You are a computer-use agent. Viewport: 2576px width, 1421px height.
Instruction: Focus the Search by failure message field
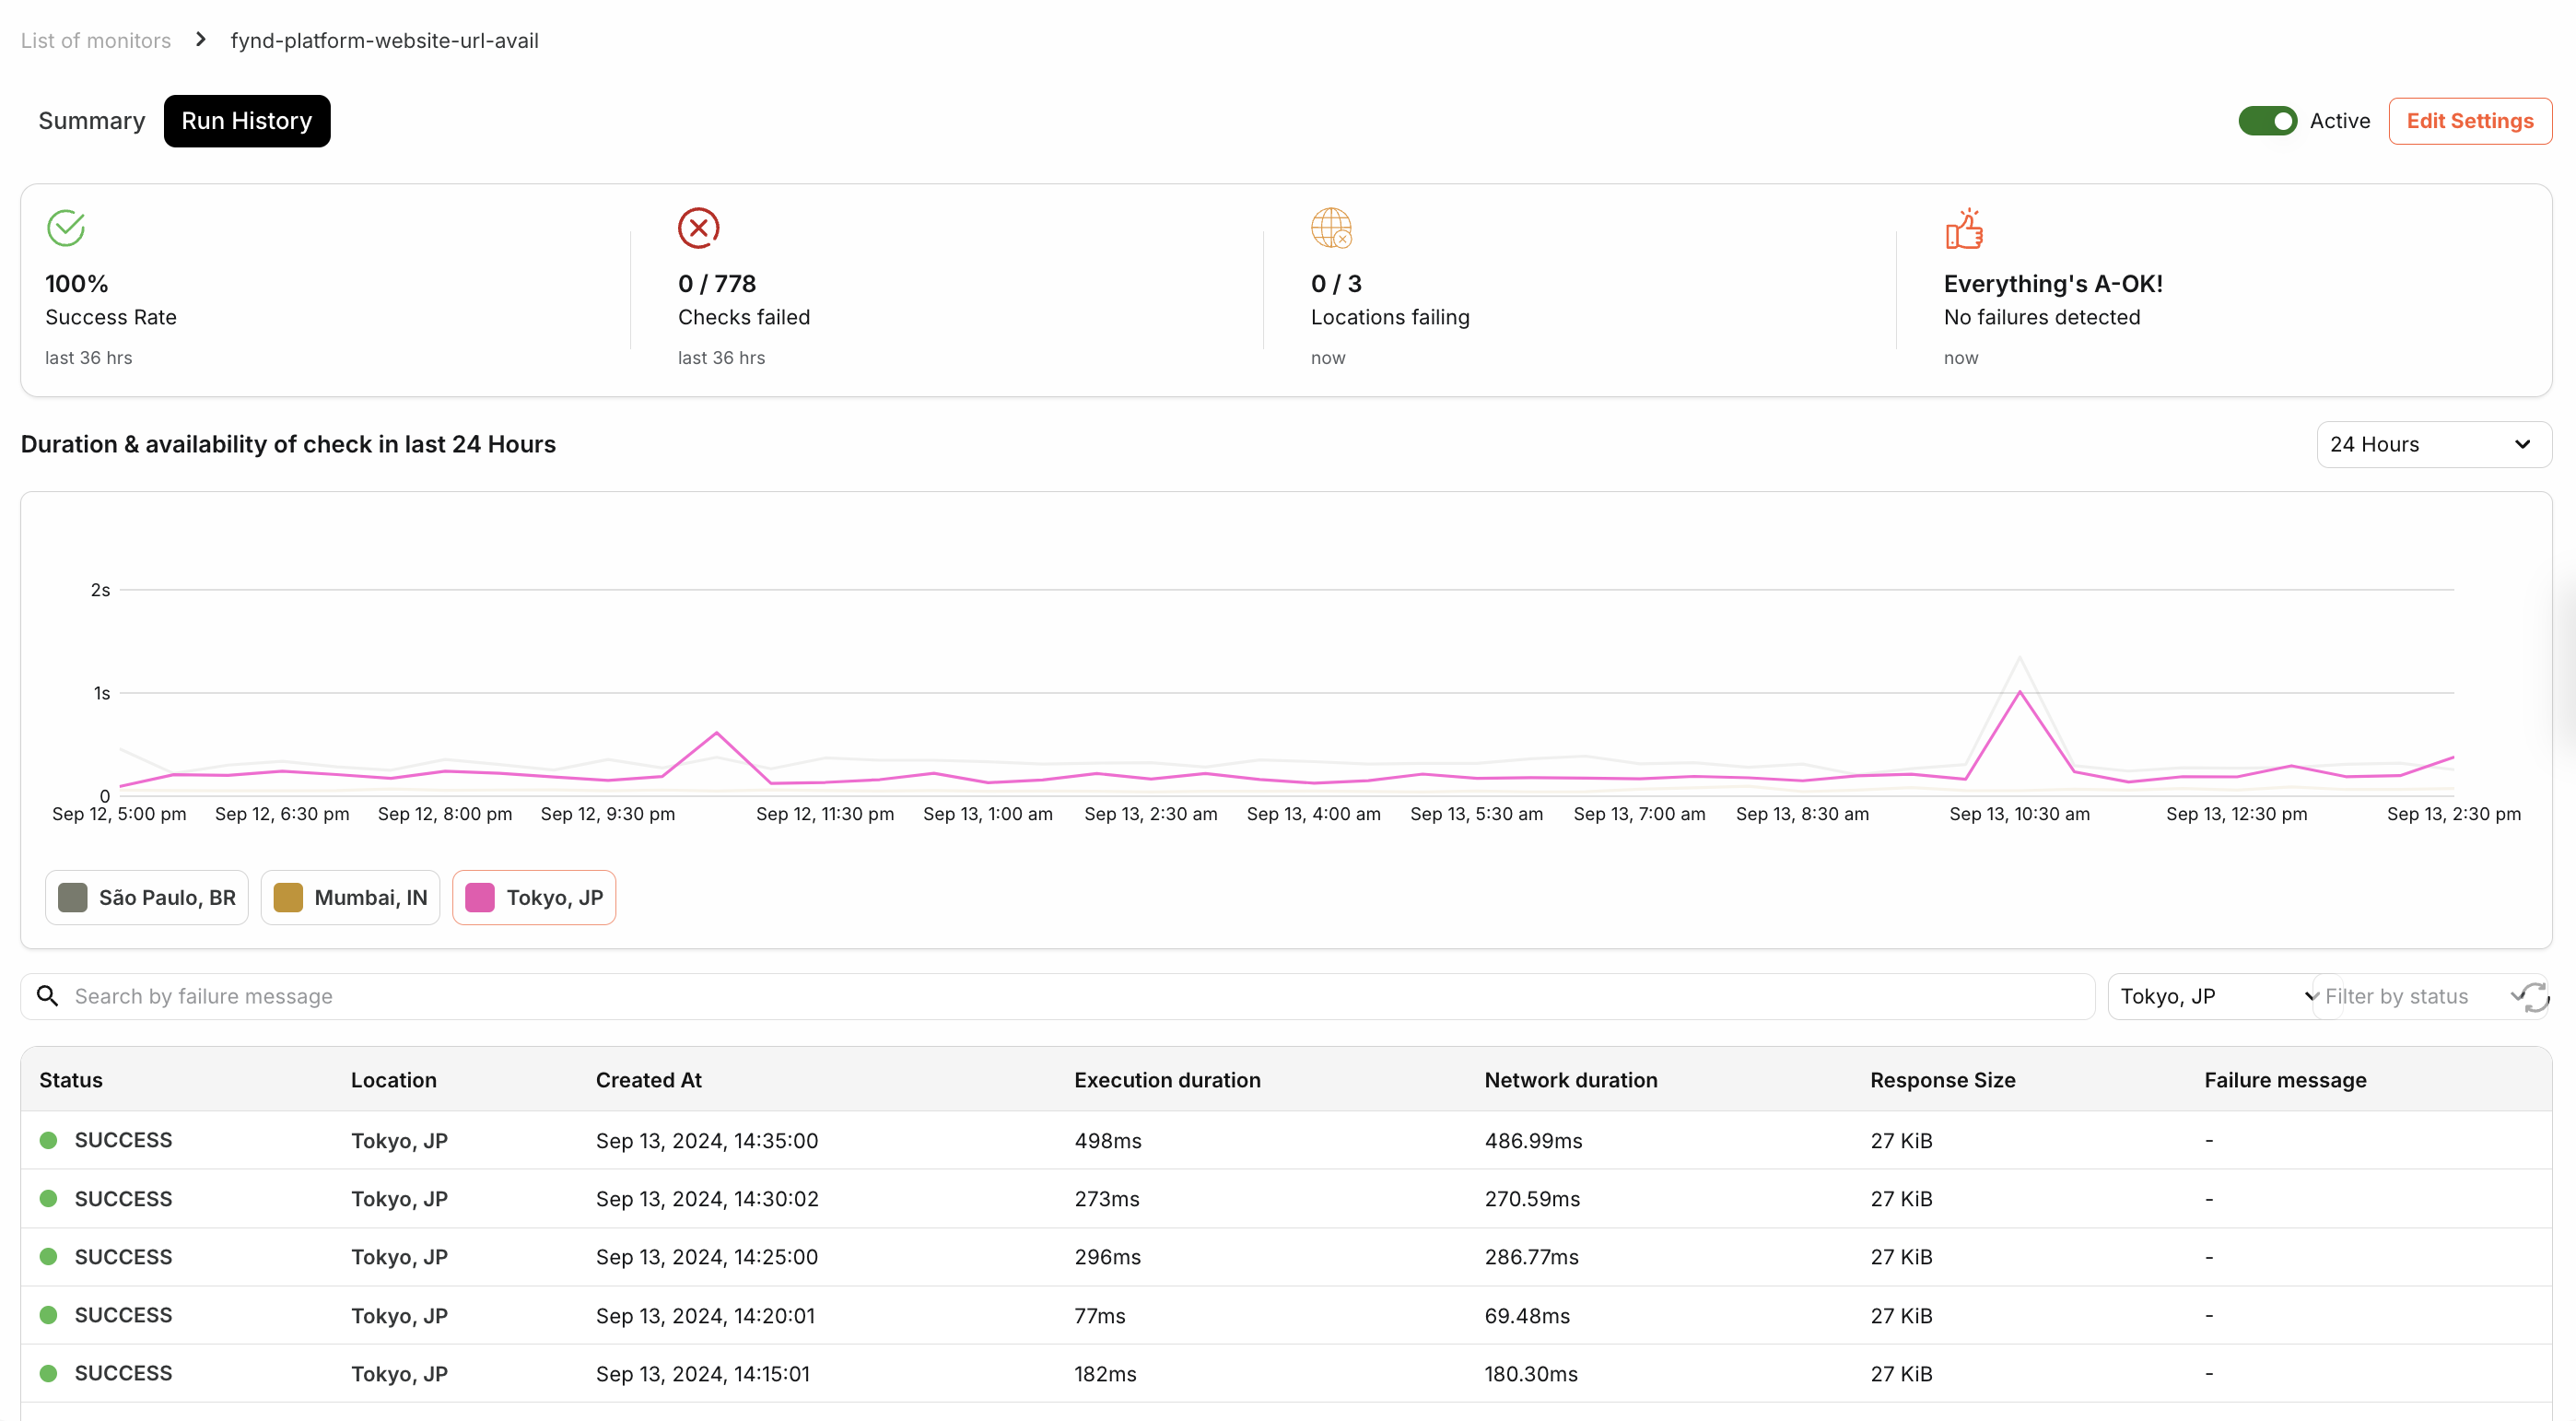click(1058, 996)
